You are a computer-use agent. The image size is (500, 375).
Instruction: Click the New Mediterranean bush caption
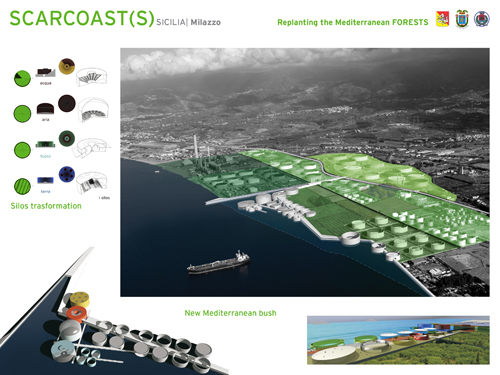(x=230, y=313)
